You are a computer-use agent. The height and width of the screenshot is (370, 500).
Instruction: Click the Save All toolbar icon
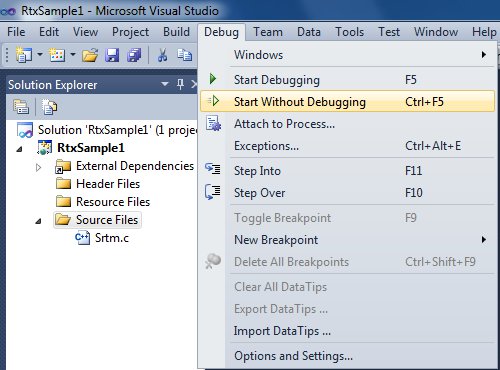click(134, 55)
